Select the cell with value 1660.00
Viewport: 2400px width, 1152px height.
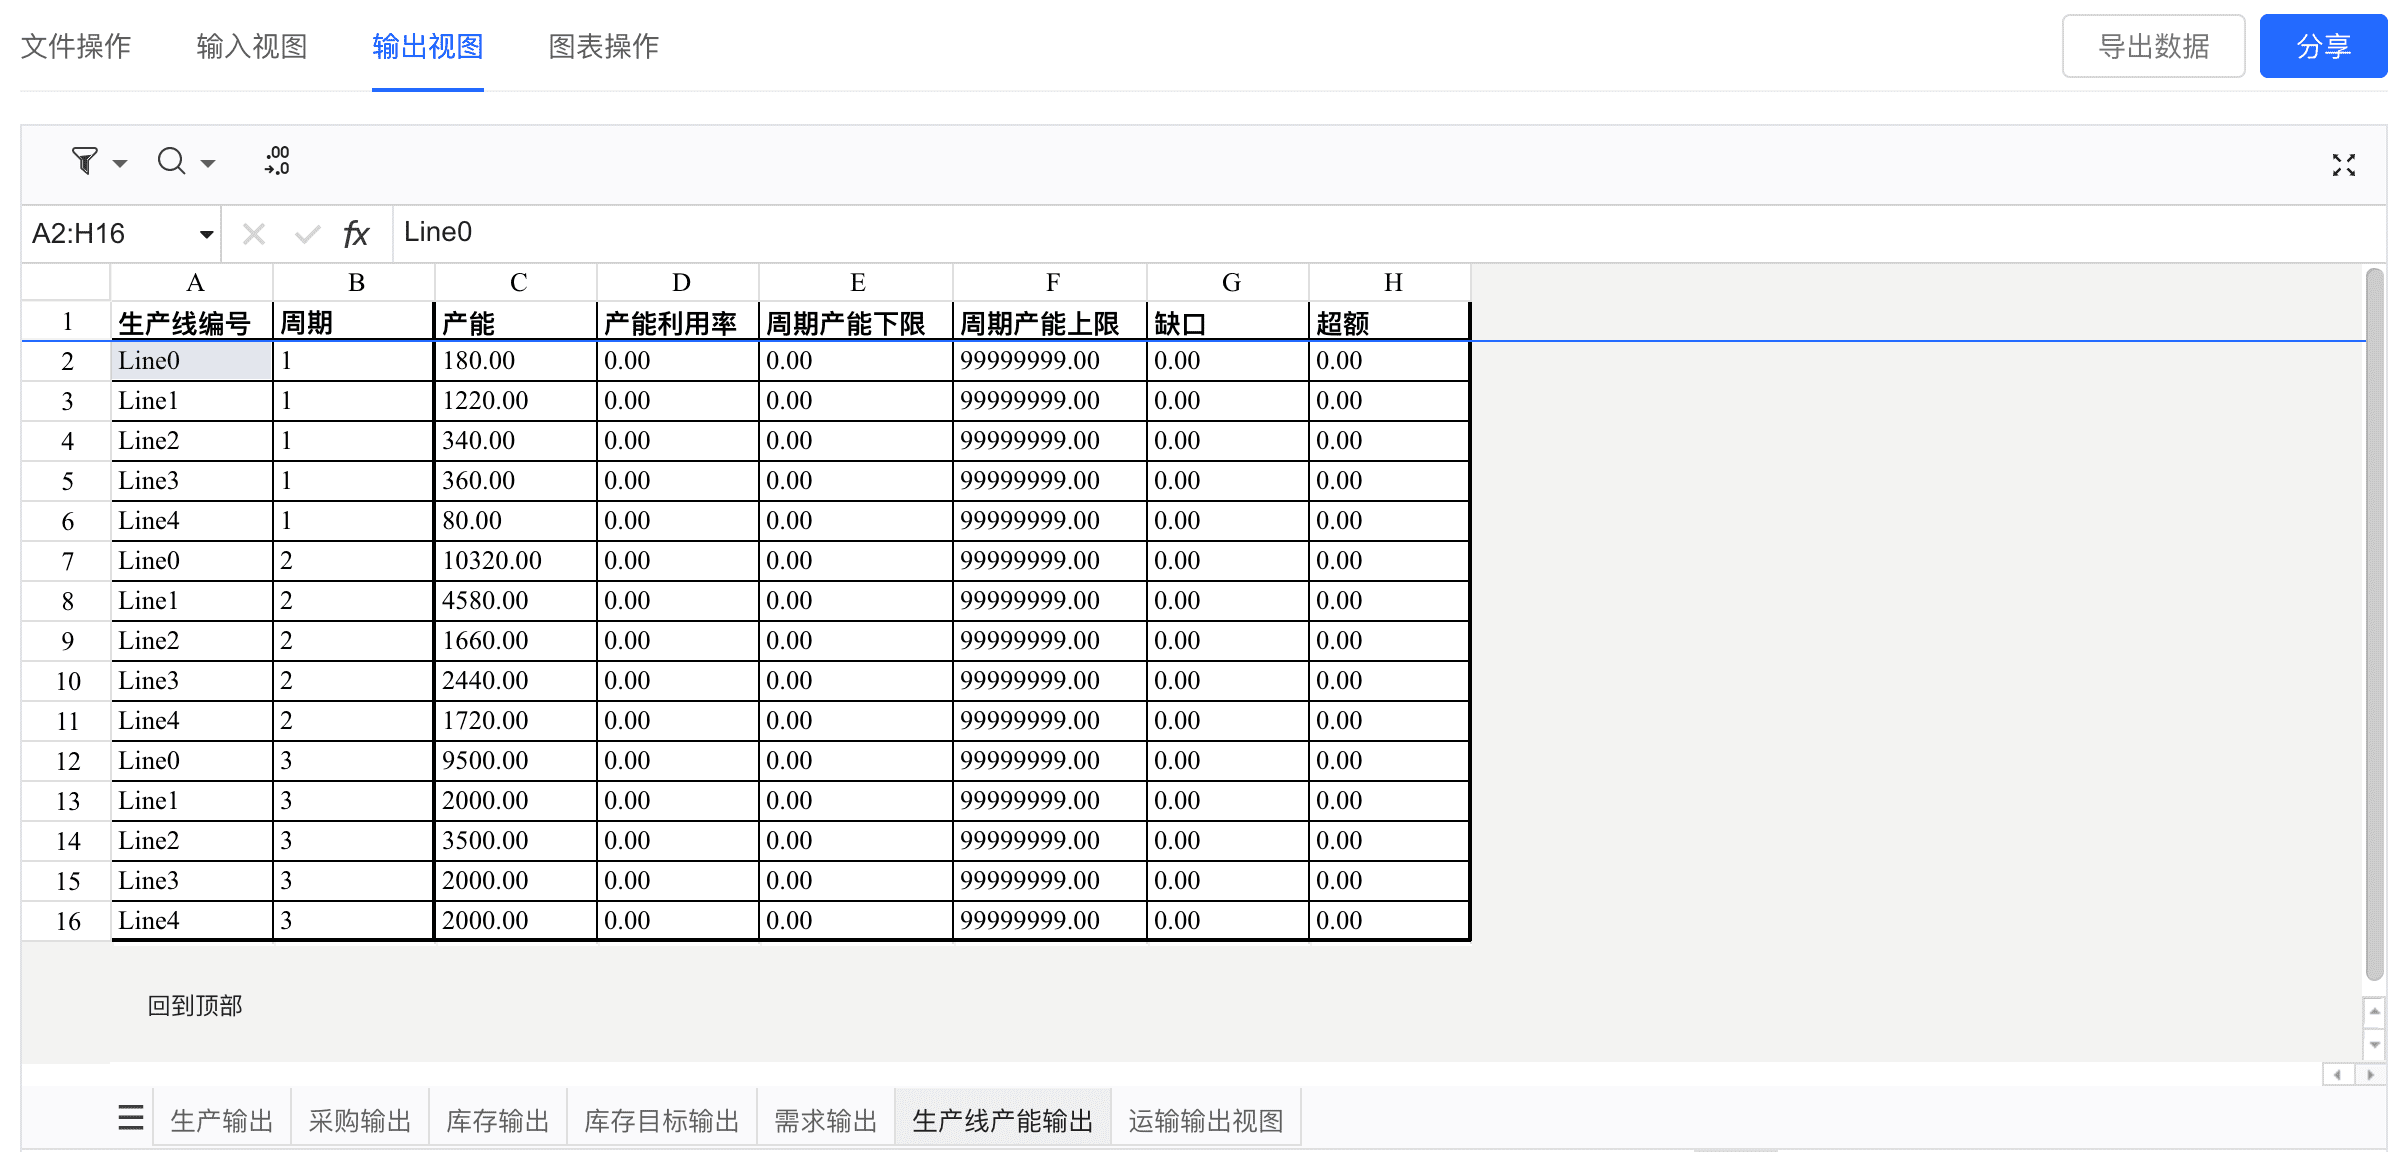pos(517,641)
